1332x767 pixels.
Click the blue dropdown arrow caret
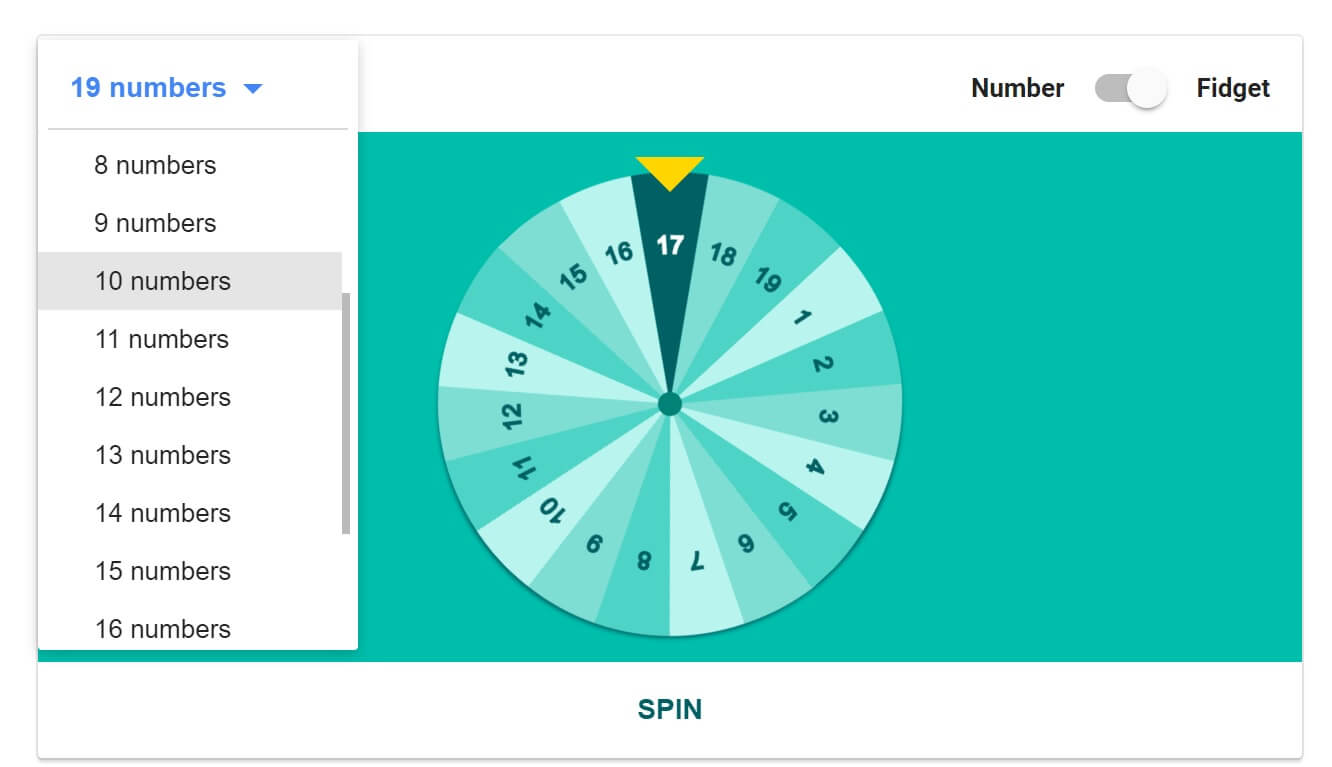tap(253, 89)
